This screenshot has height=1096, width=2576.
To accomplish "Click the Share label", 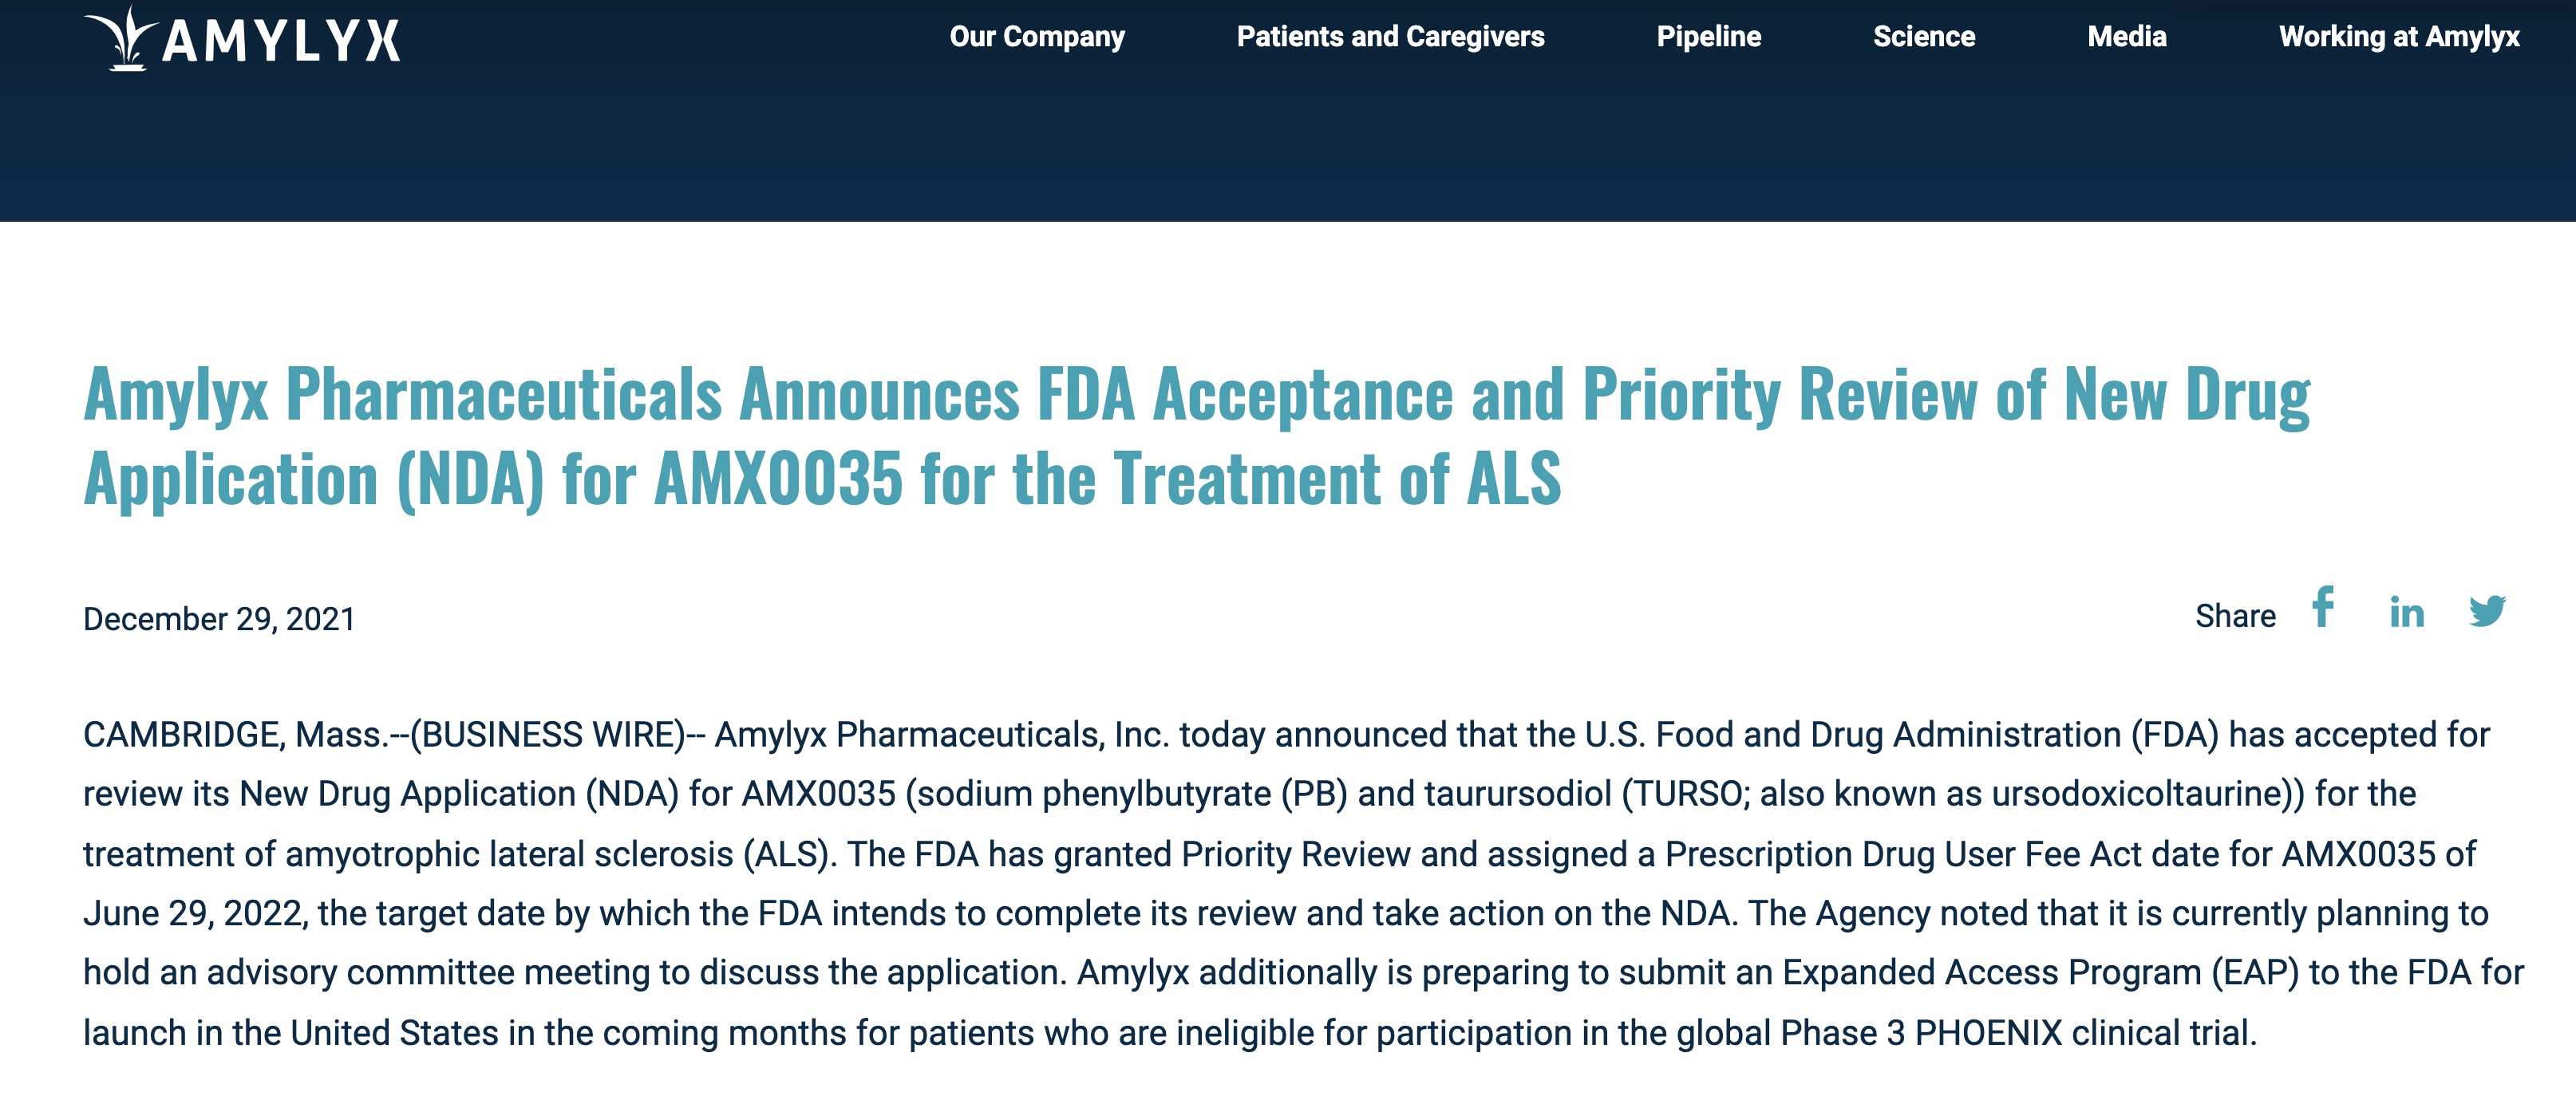I will (x=2234, y=616).
